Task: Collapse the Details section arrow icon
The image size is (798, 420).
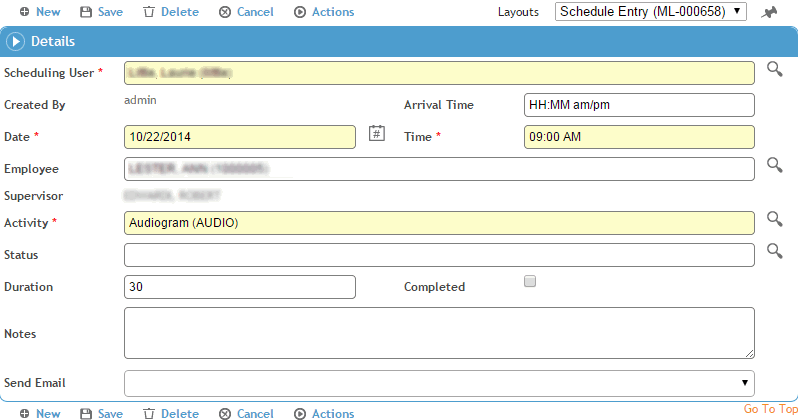Action: pyautogui.click(x=15, y=42)
